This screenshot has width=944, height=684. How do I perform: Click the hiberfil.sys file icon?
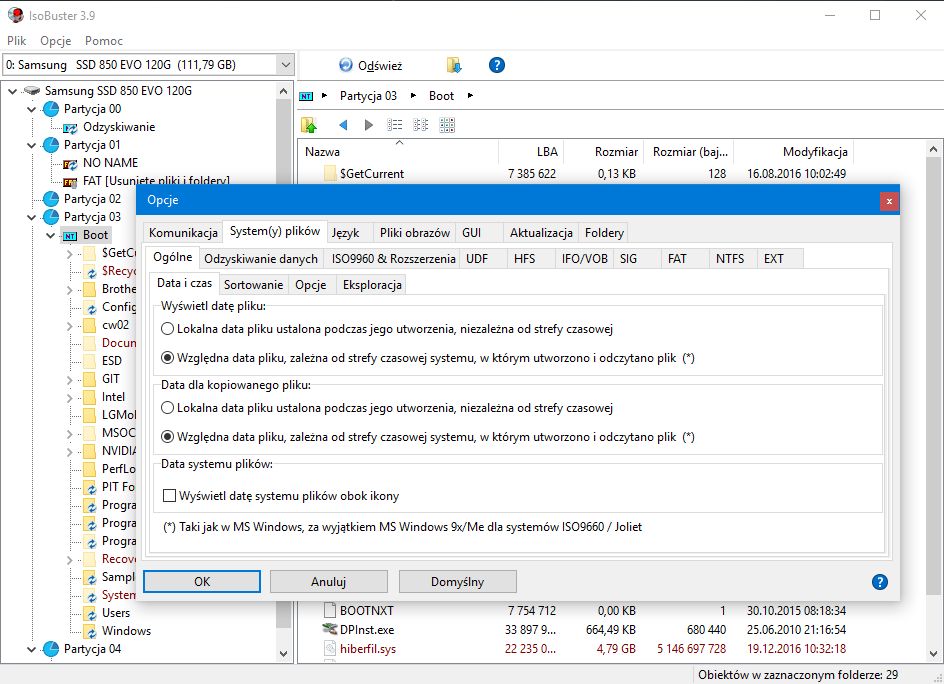click(x=330, y=648)
